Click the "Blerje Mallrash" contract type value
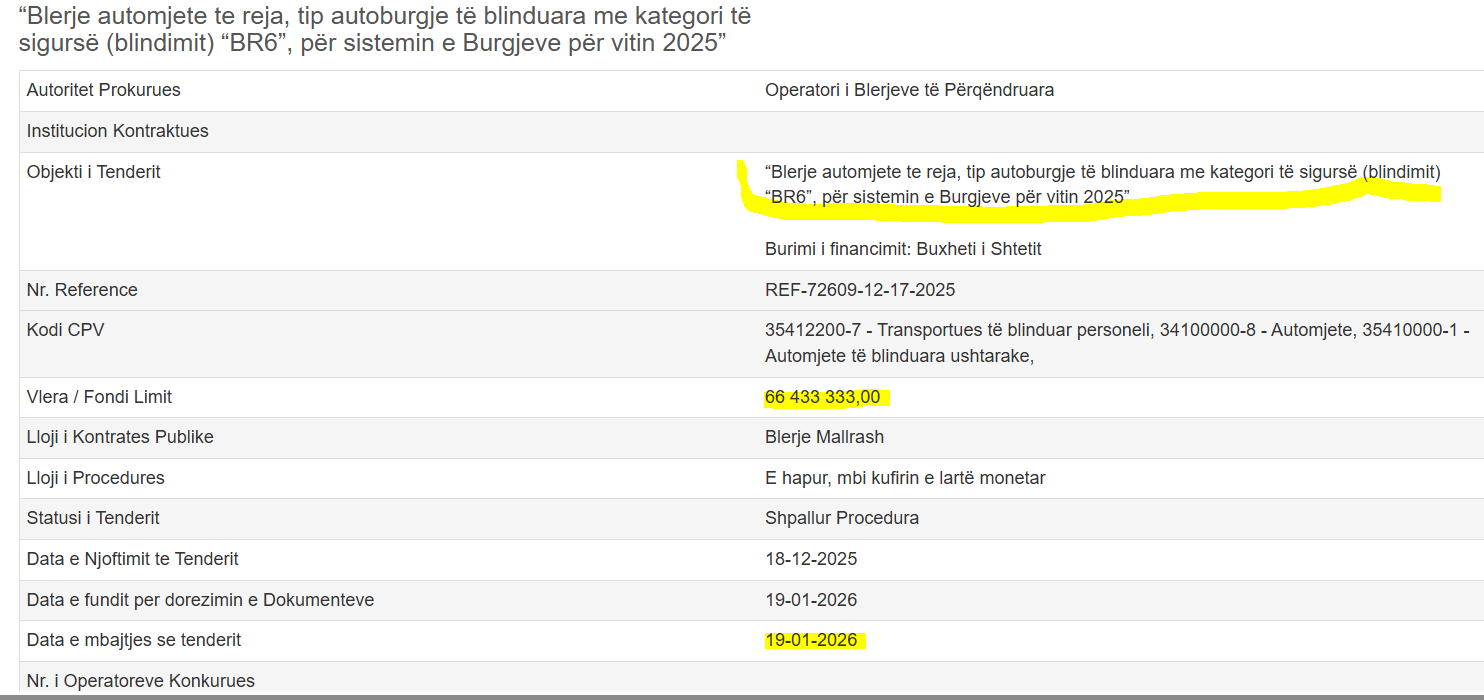 (x=824, y=437)
